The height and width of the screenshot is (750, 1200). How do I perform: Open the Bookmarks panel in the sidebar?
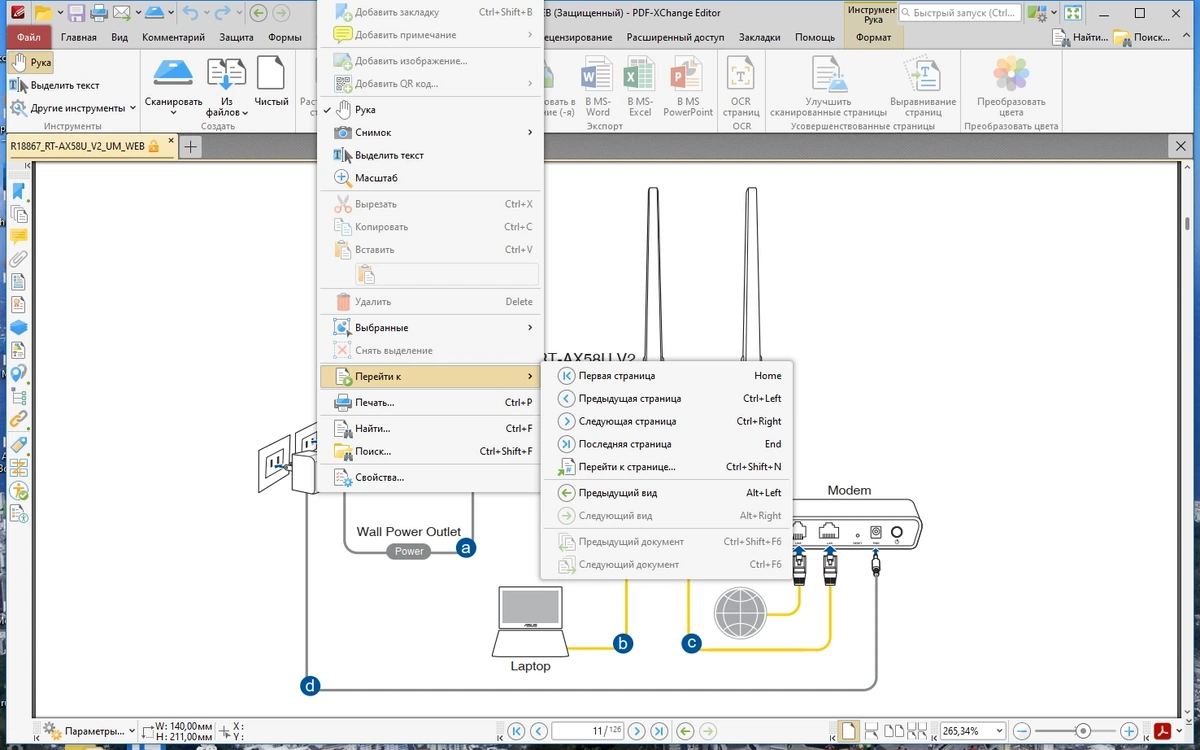18,193
